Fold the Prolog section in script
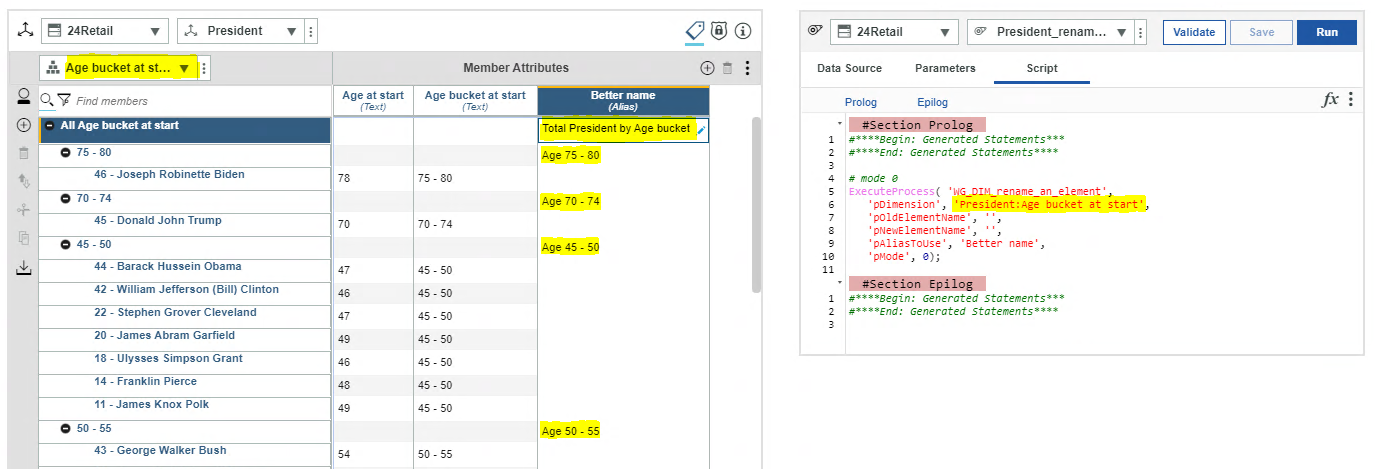1375x469 pixels. 839,125
